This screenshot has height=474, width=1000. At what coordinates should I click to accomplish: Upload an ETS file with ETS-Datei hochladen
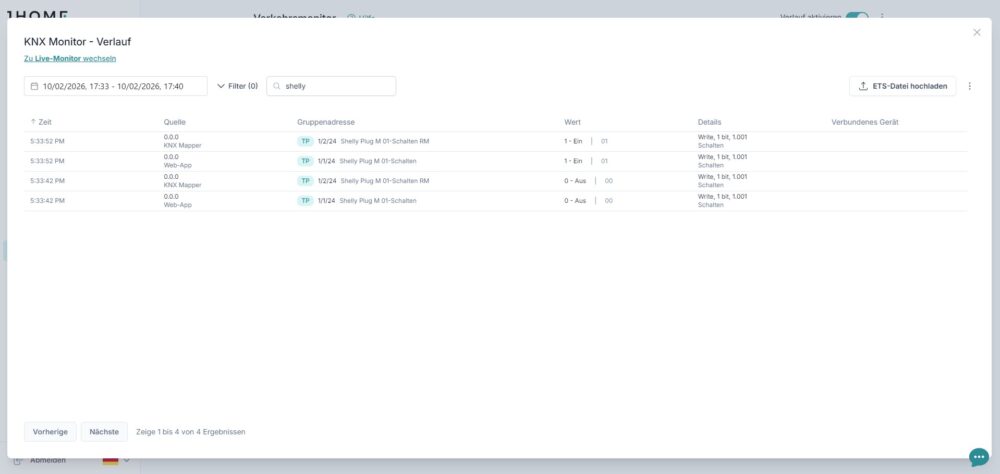tap(902, 86)
